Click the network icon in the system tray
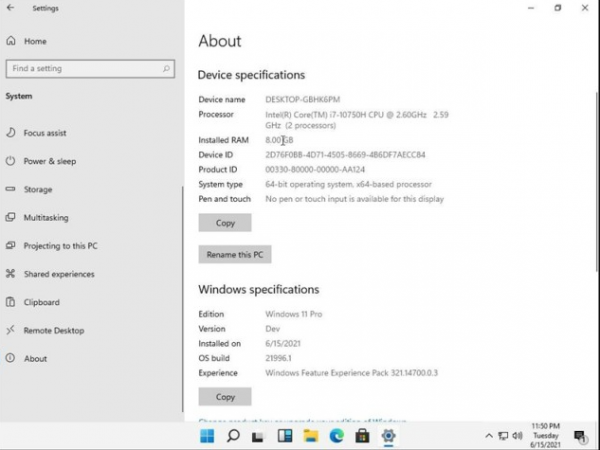Viewport: 600px width, 450px height. click(503, 435)
